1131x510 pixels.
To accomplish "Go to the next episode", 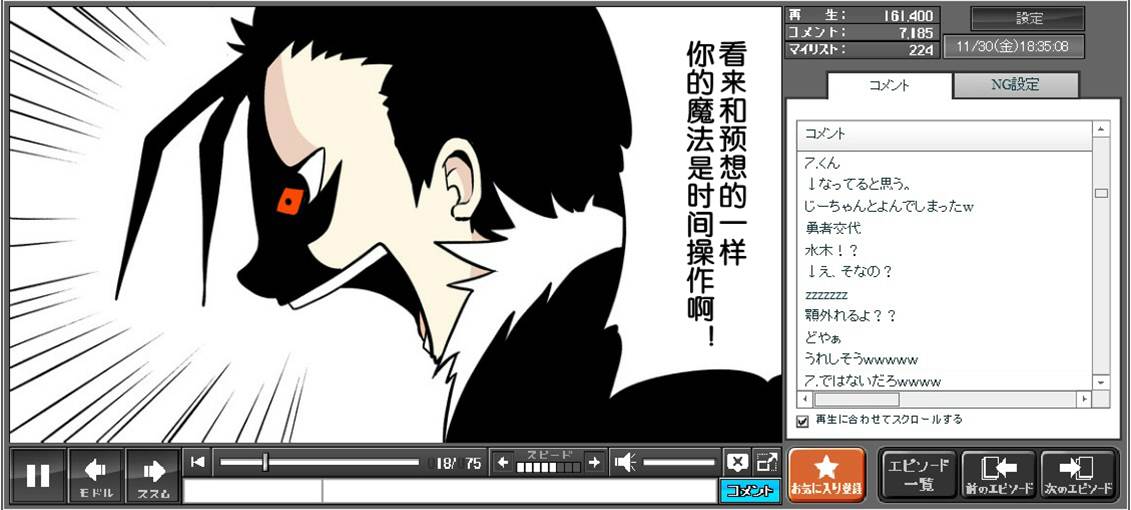I will [x=1078, y=474].
